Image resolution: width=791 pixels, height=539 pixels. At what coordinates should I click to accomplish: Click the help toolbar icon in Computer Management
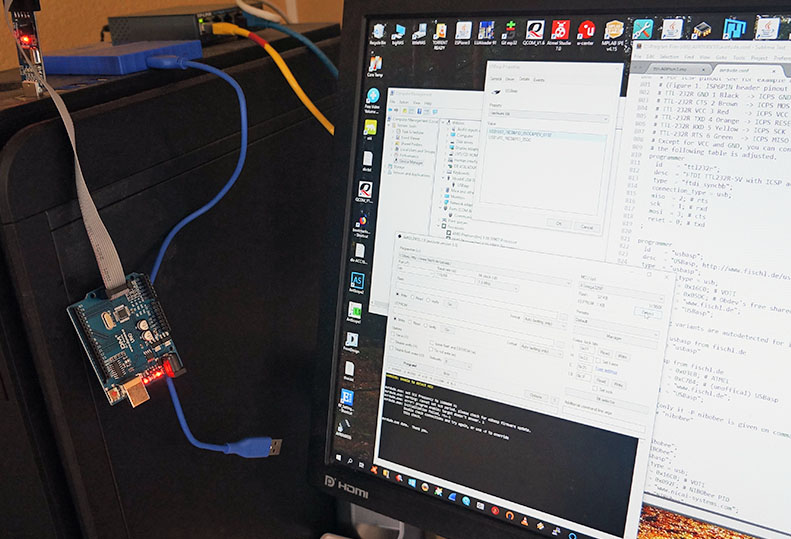(419, 111)
